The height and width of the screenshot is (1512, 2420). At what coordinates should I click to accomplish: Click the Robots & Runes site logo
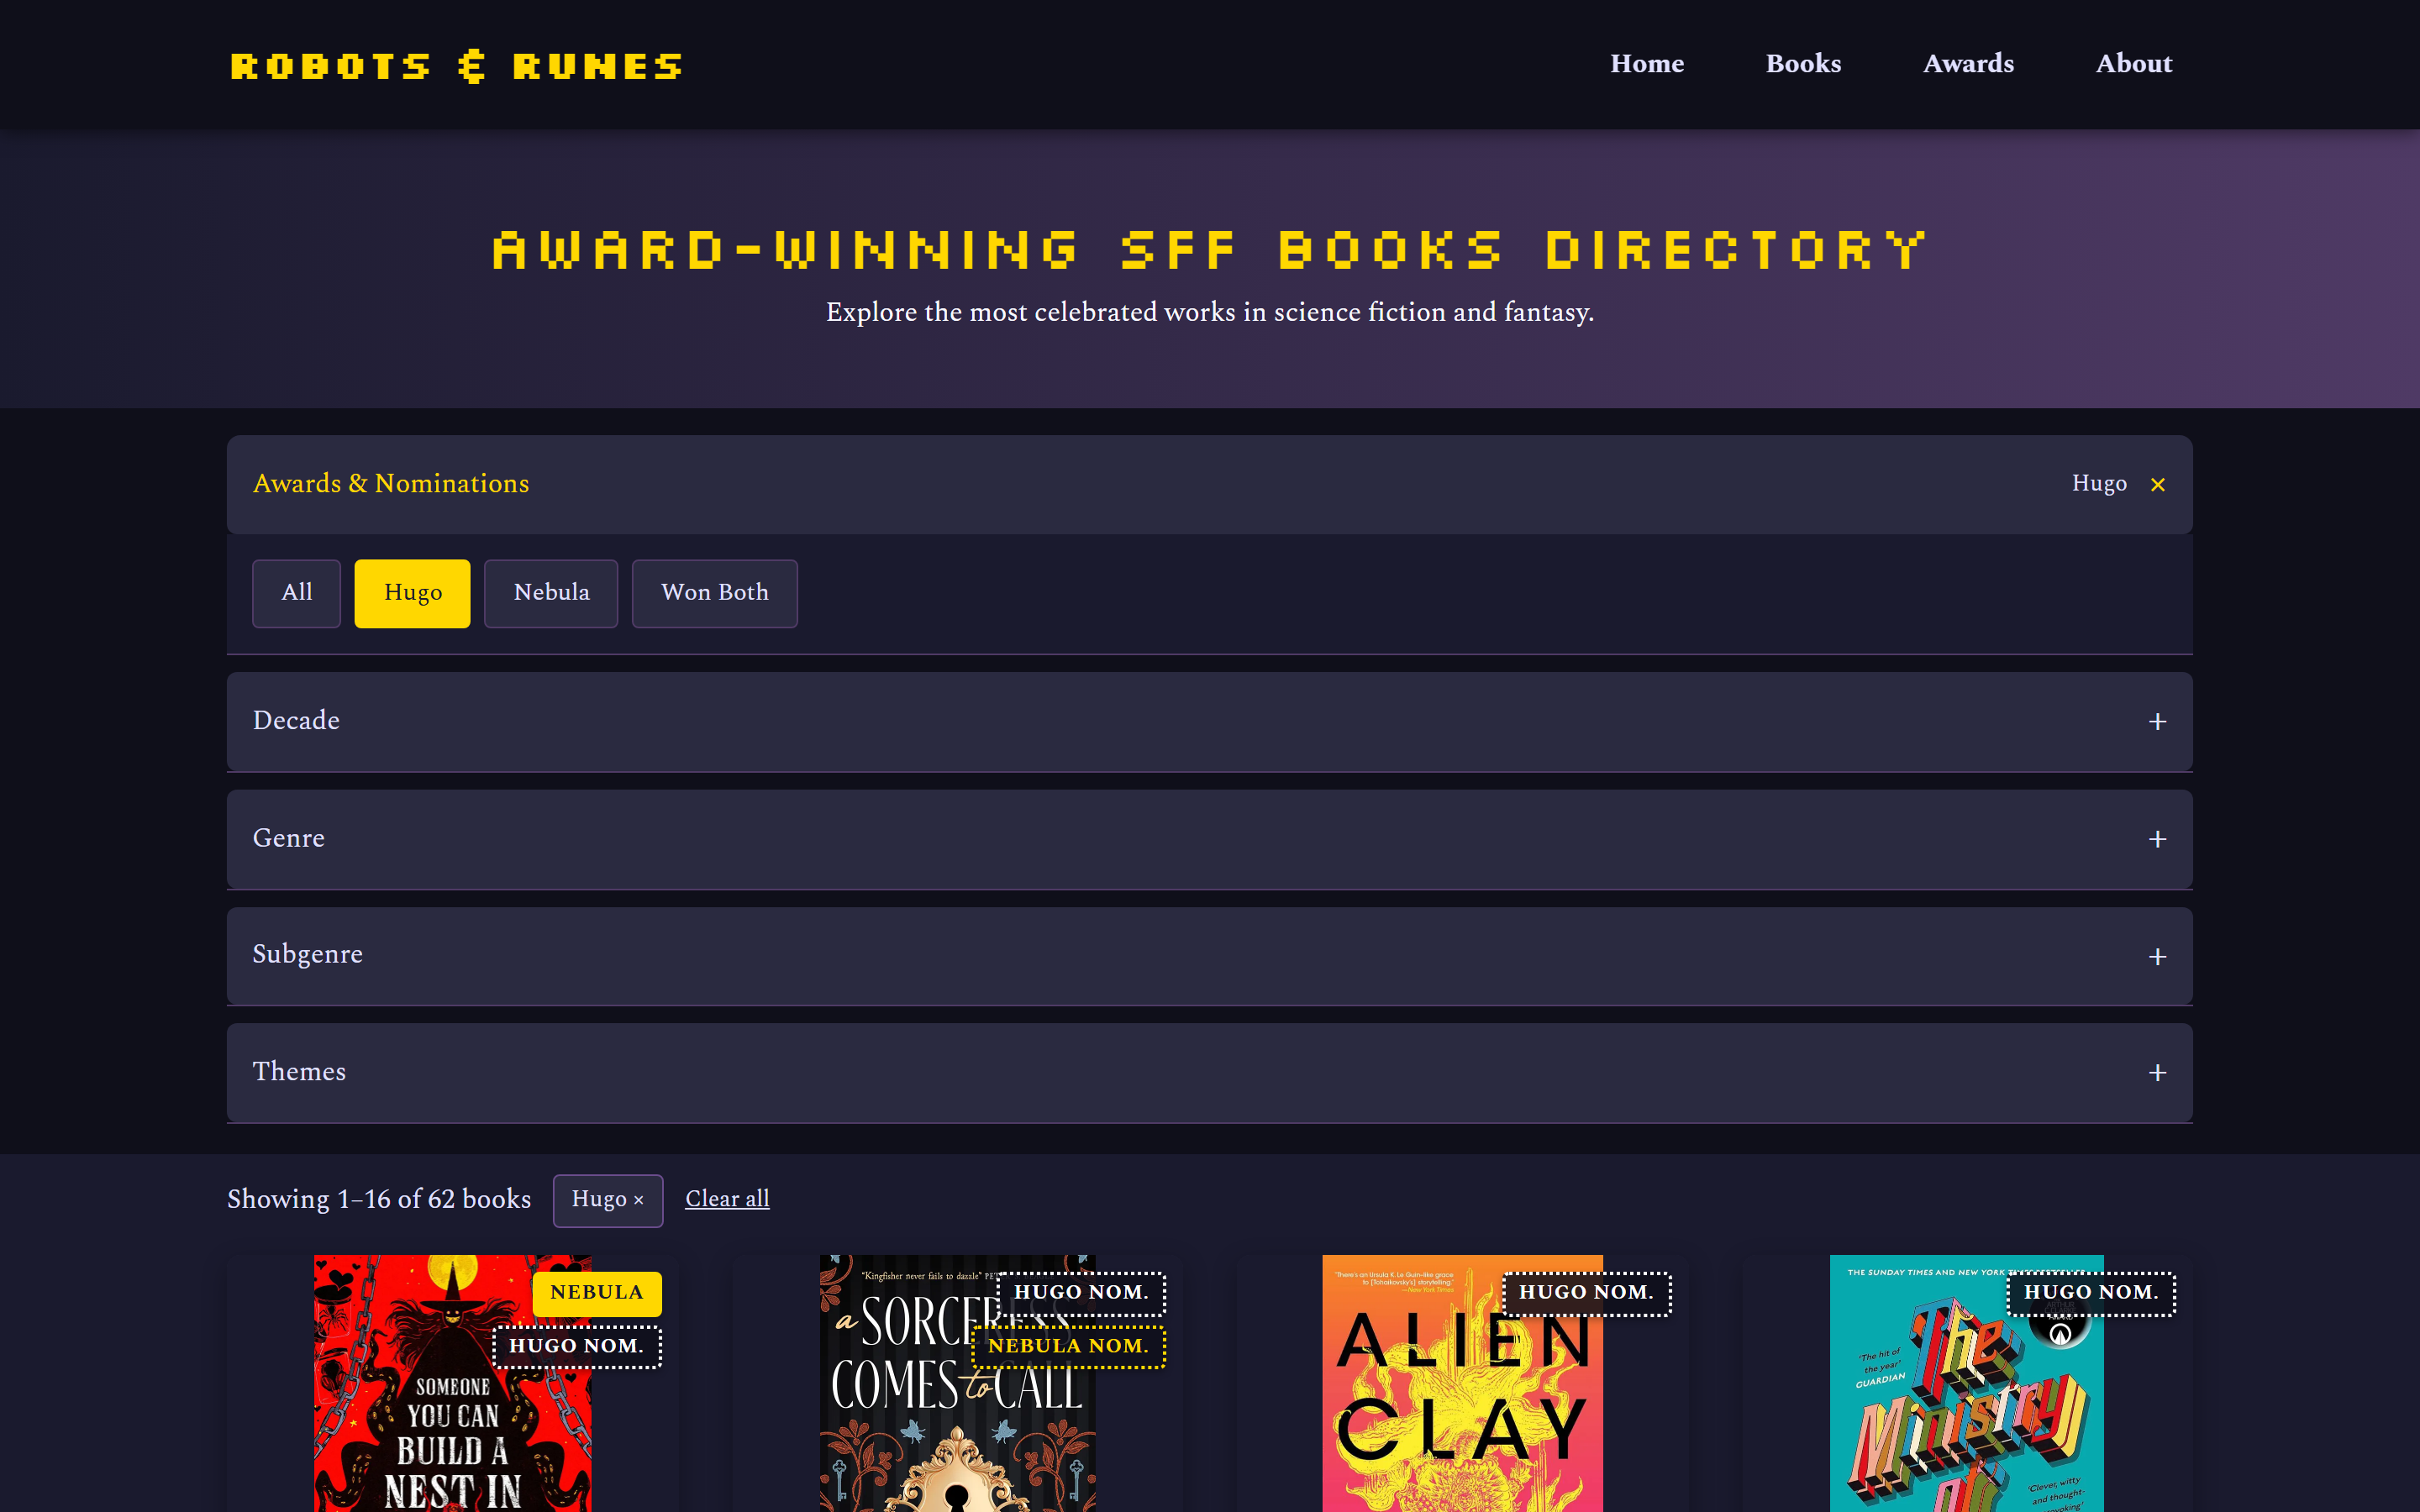click(456, 66)
